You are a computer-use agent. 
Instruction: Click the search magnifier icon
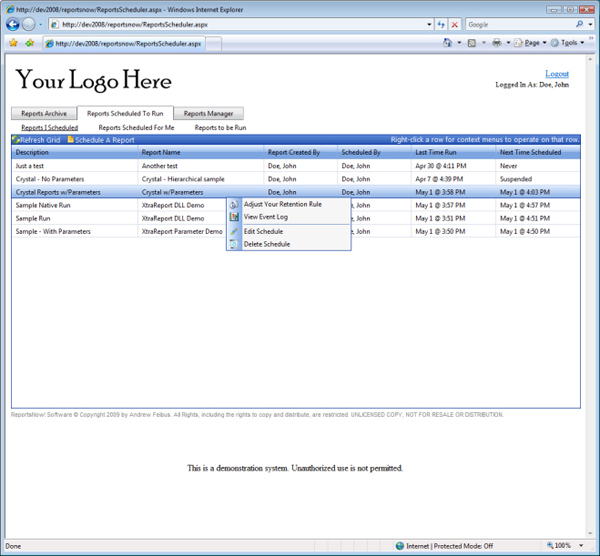pos(580,24)
